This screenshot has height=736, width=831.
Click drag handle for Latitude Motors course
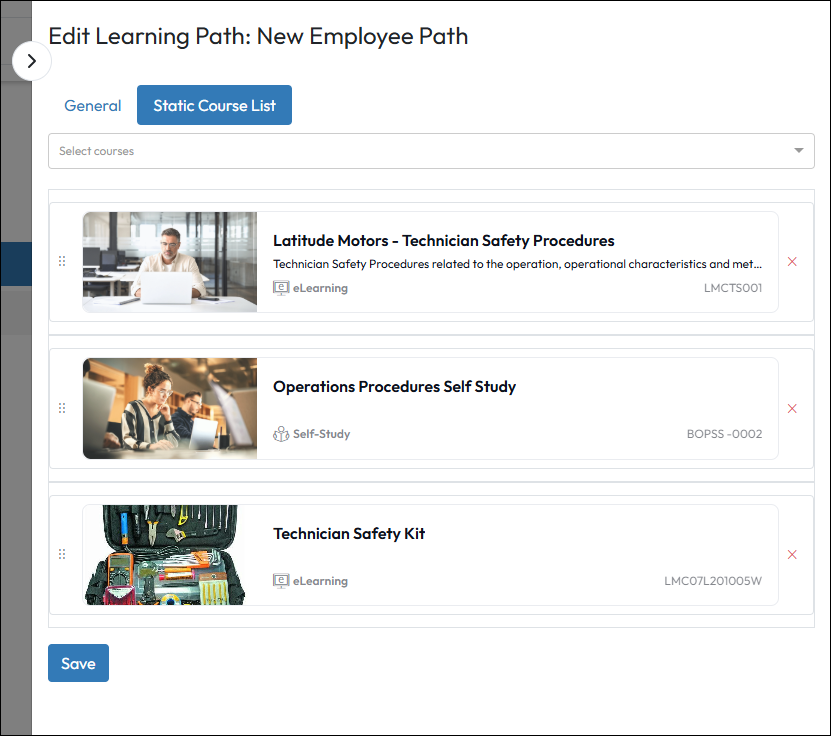(62, 262)
